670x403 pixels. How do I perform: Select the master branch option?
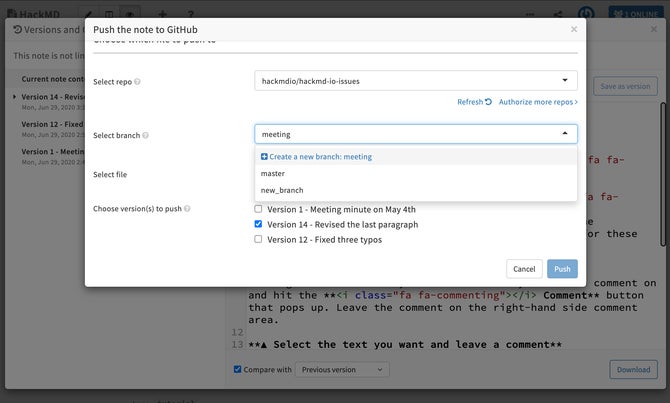[x=416, y=174]
